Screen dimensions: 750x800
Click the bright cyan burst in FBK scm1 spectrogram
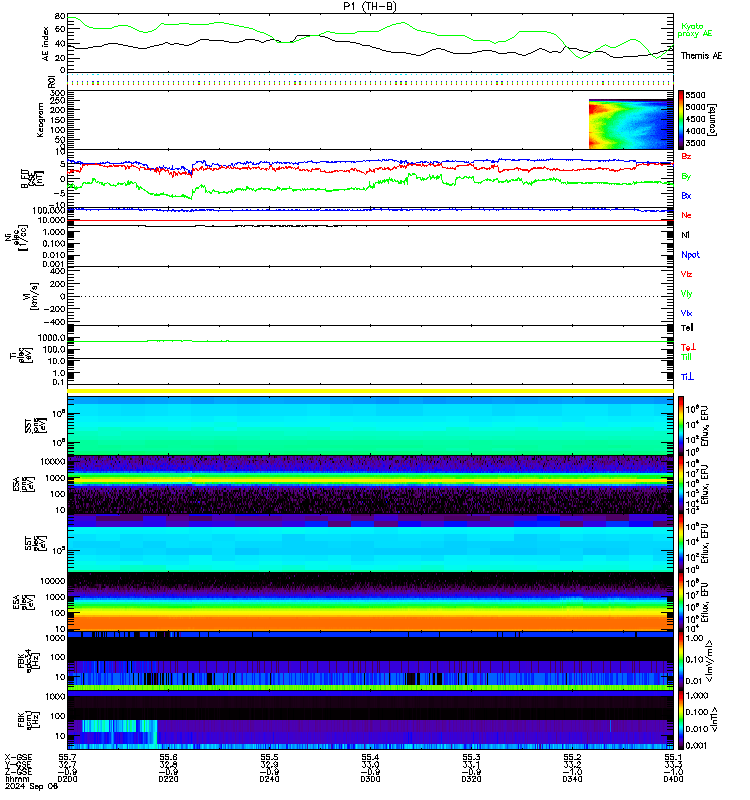coord(119,732)
